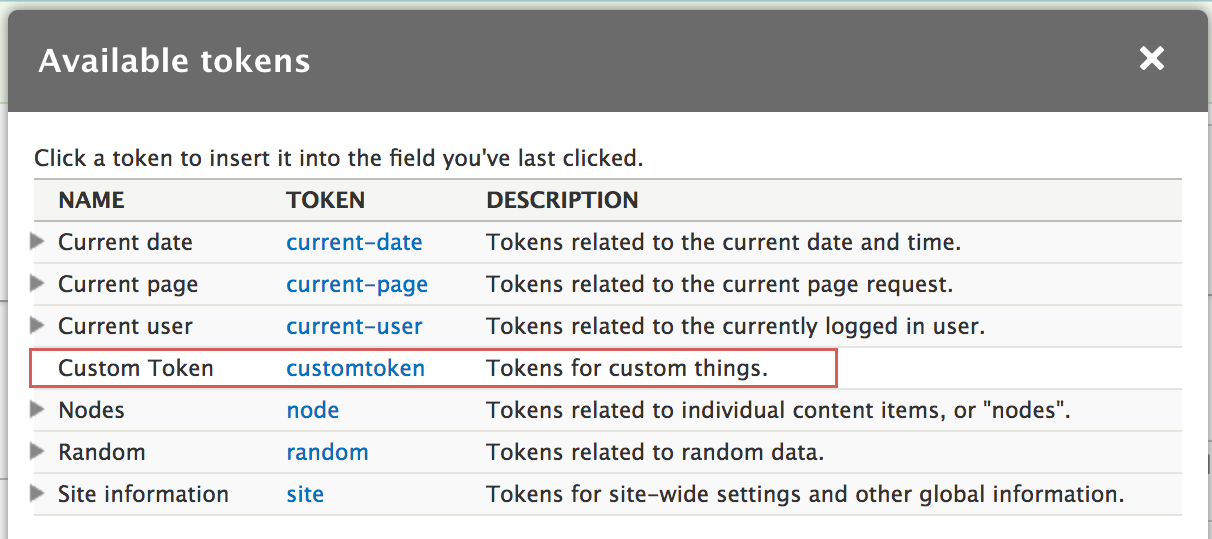Insert the site token
This screenshot has height=539, width=1212.
[x=305, y=494]
